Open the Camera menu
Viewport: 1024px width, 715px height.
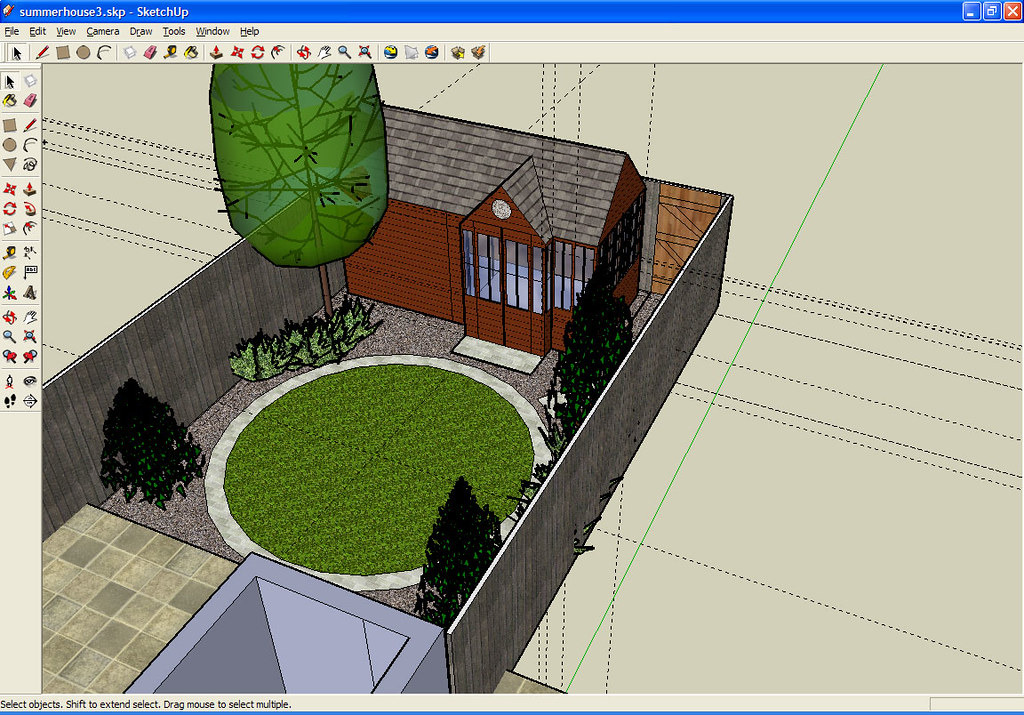click(103, 31)
